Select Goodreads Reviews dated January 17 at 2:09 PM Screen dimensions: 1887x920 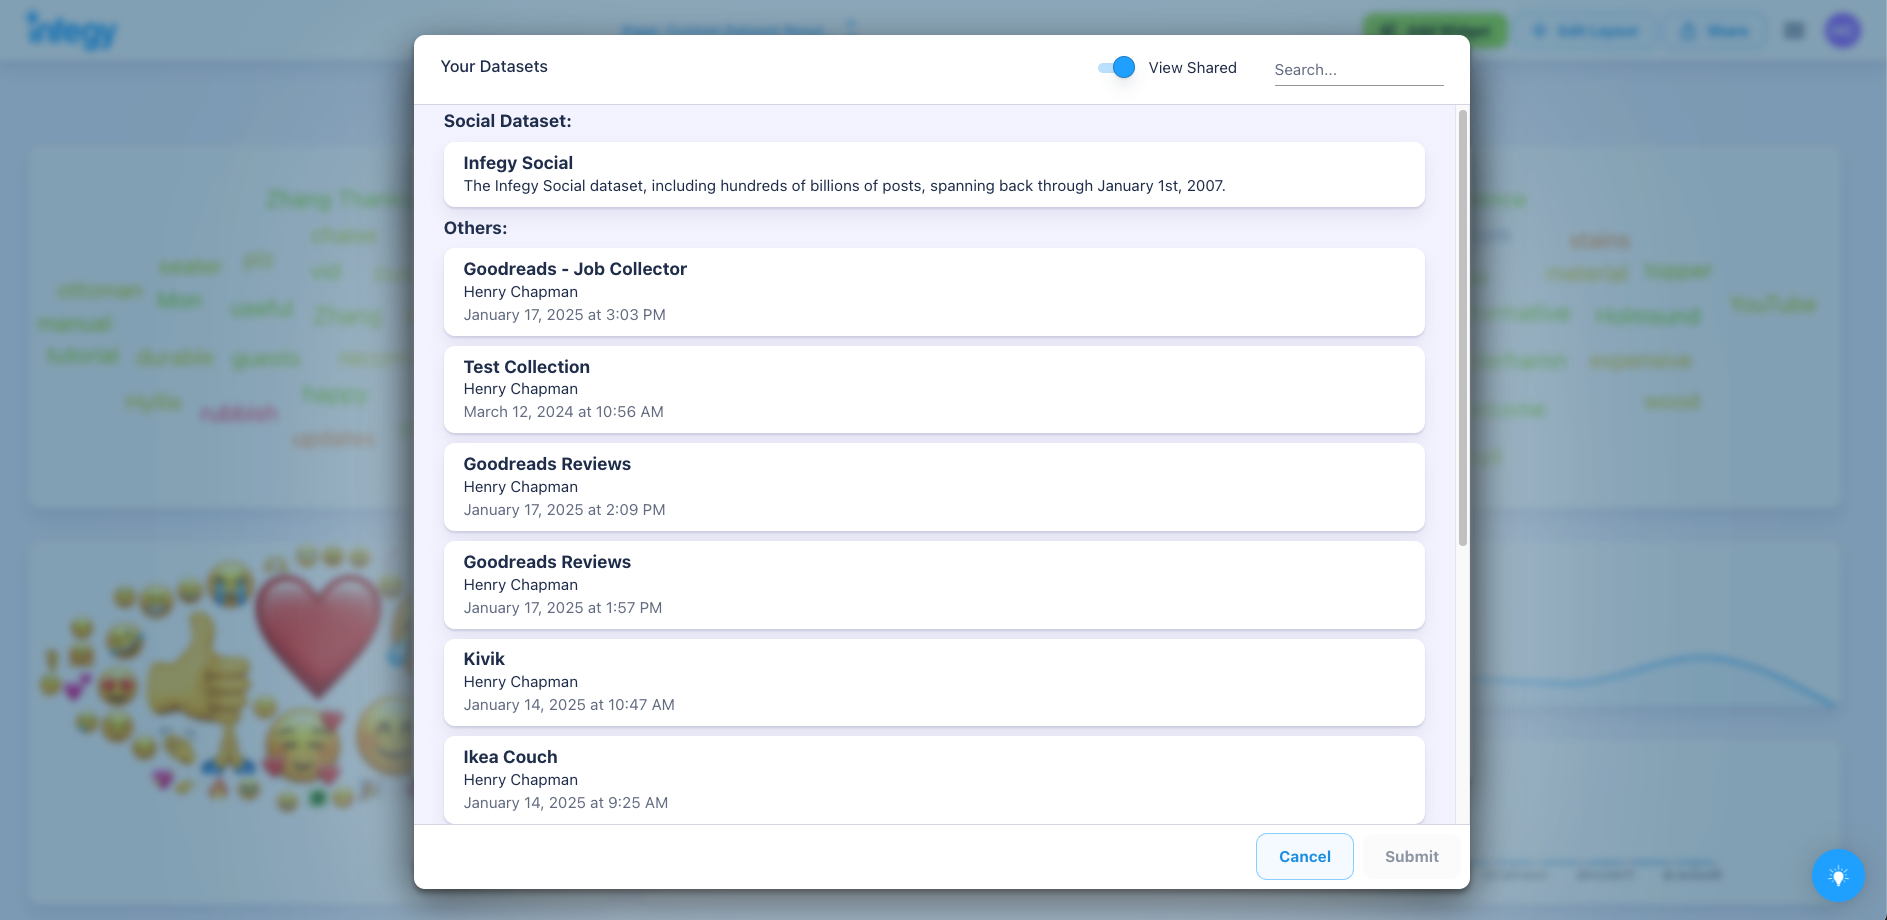934,486
